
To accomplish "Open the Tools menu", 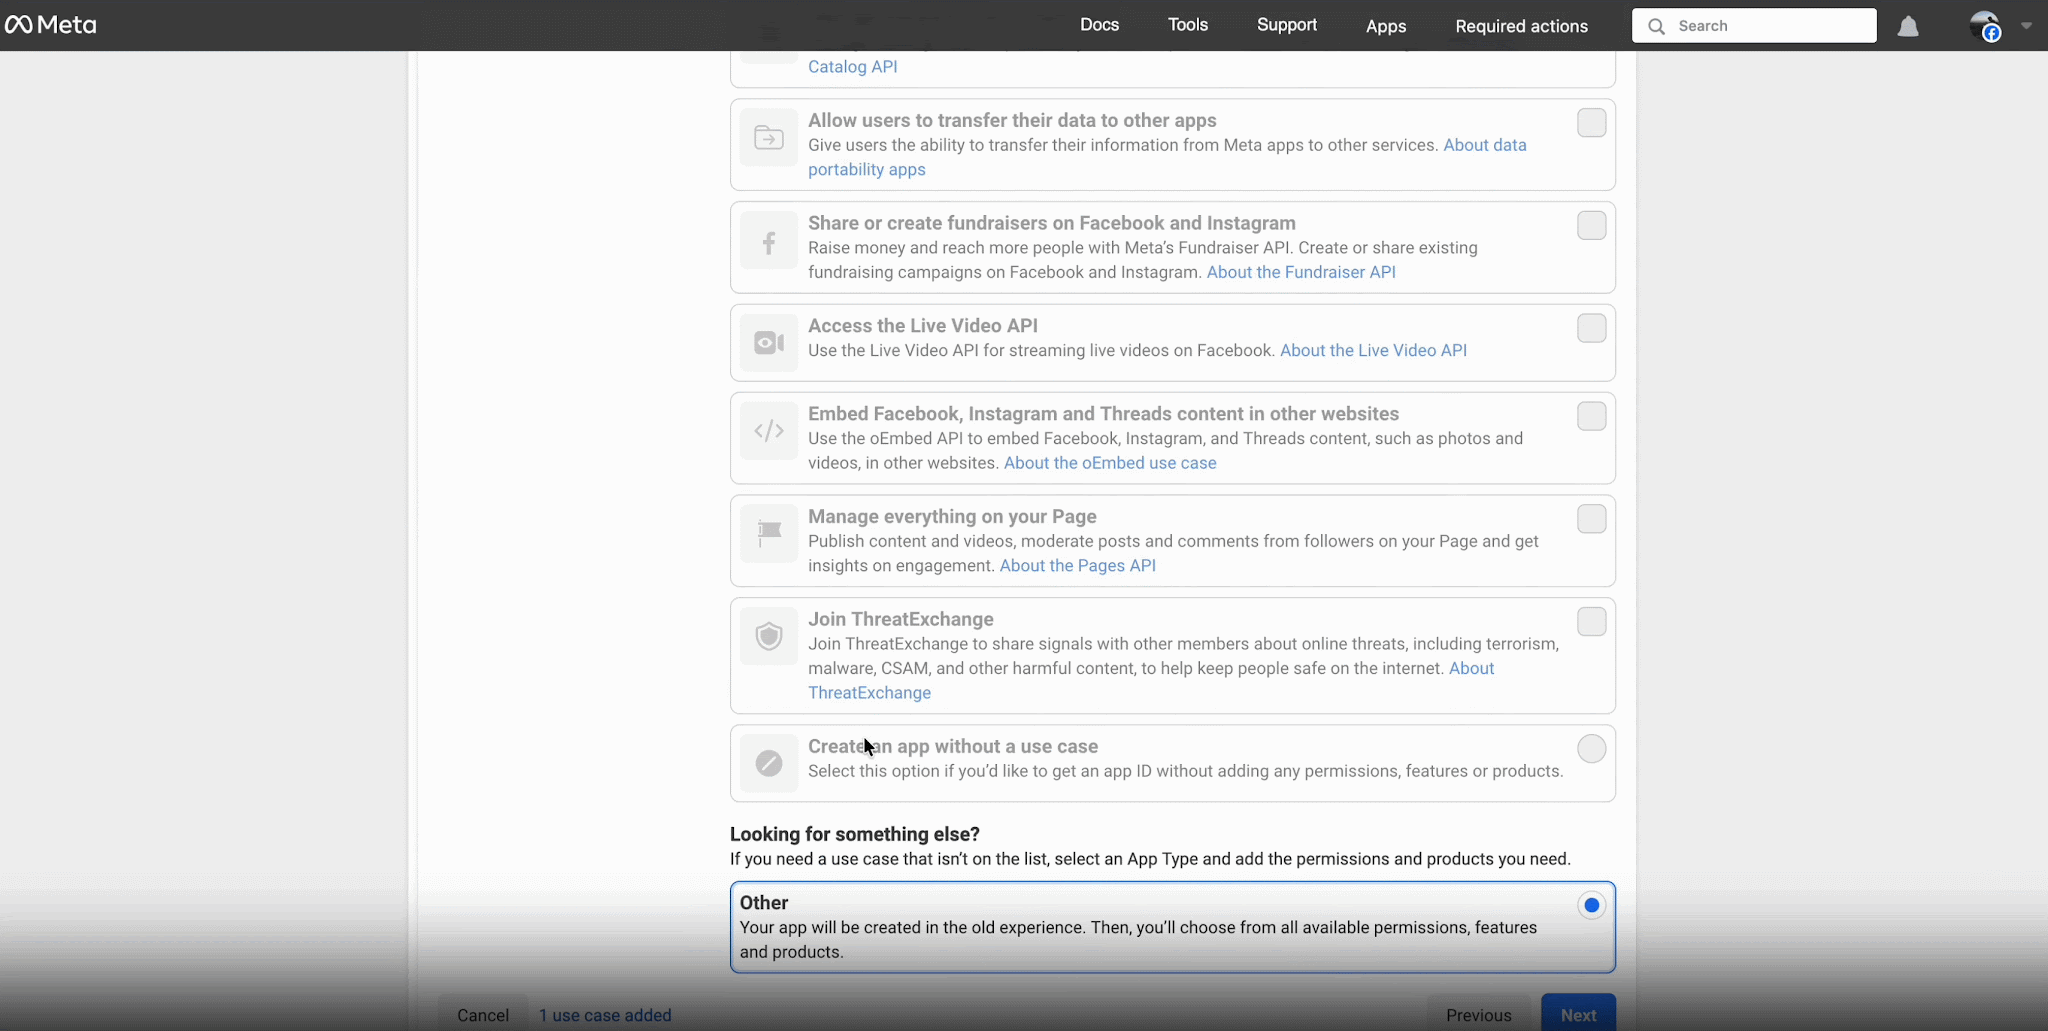I will click(1188, 25).
